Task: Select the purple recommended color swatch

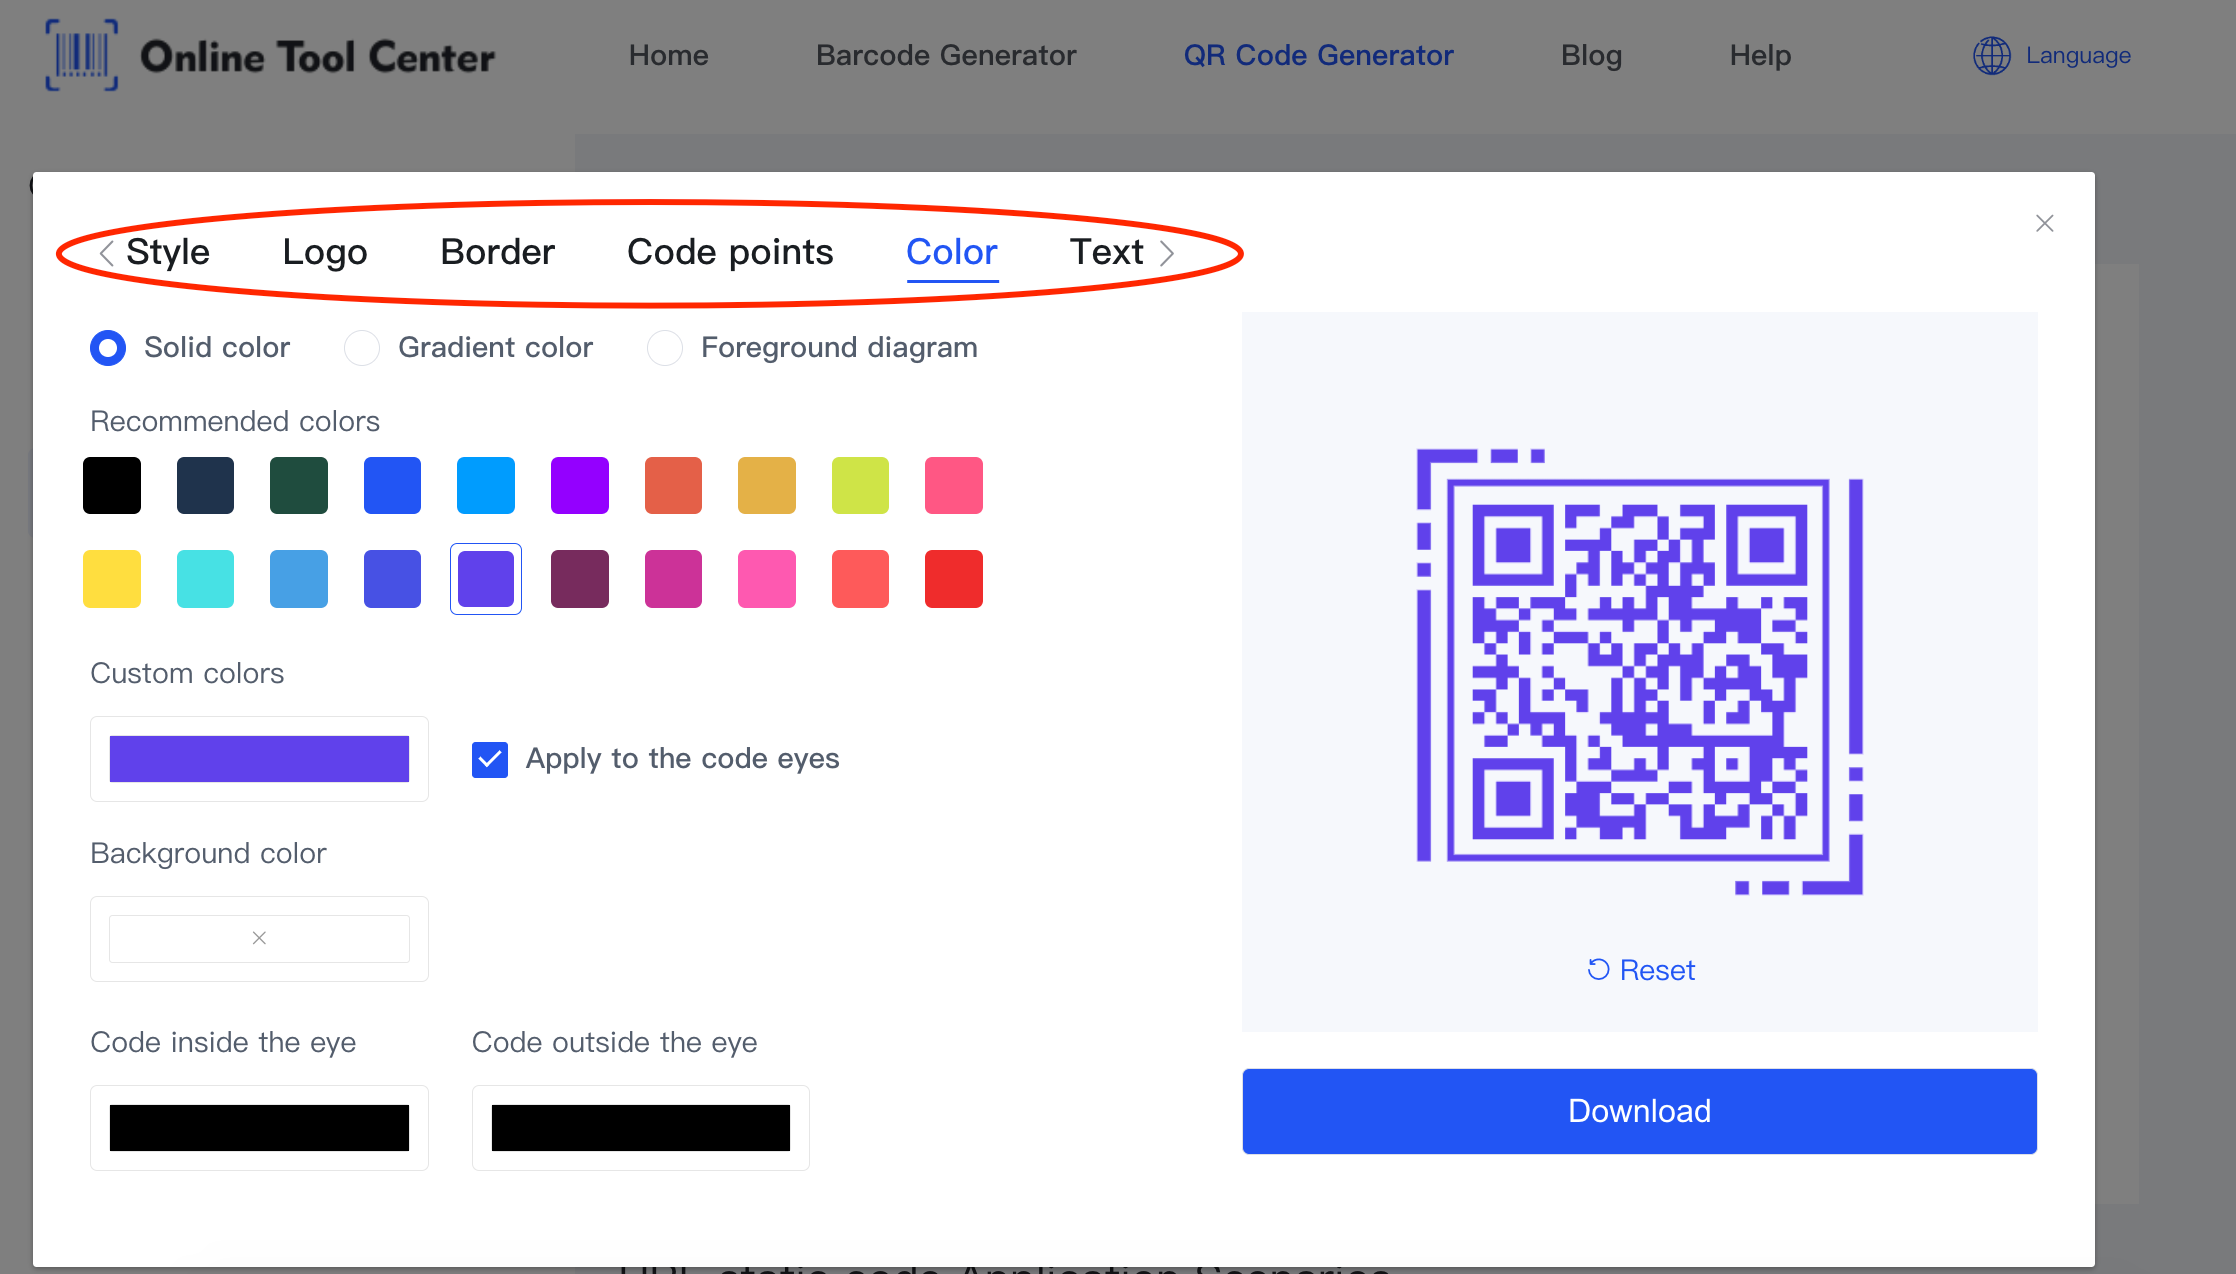Action: 485,577
